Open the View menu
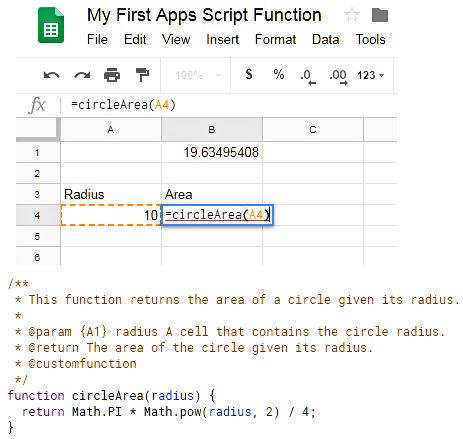The height and width of the screenshot is (439, 463). coord(176,39)
